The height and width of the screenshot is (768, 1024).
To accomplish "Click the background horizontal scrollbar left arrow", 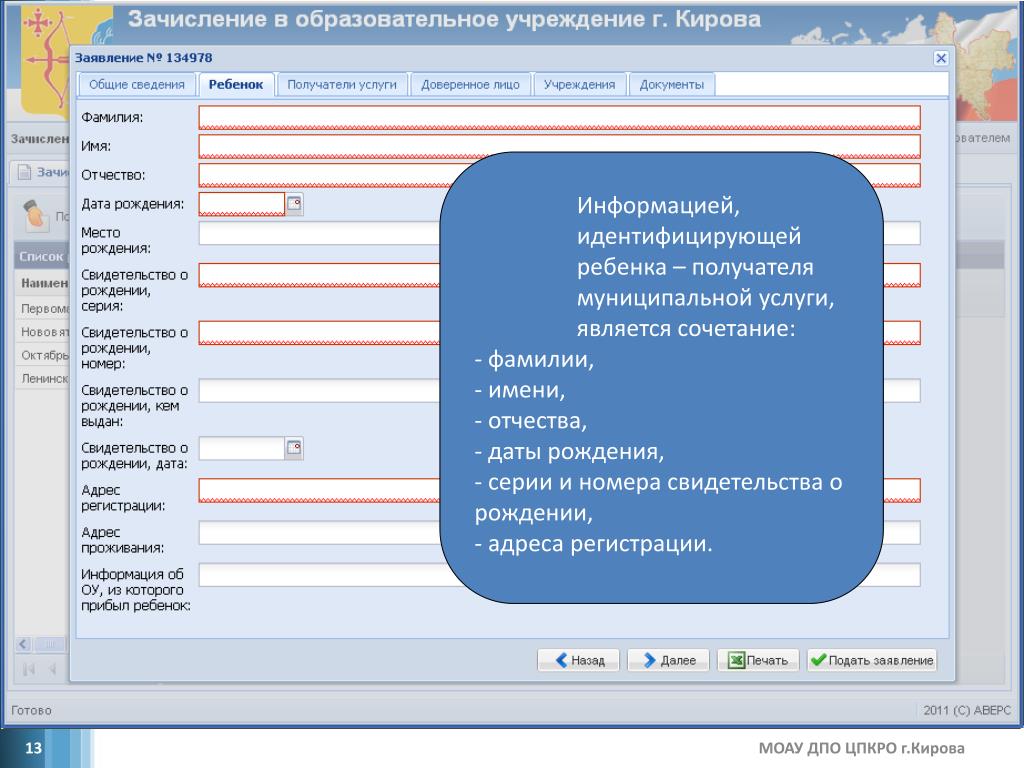I will pyautogui.click(x=24, y=645).
